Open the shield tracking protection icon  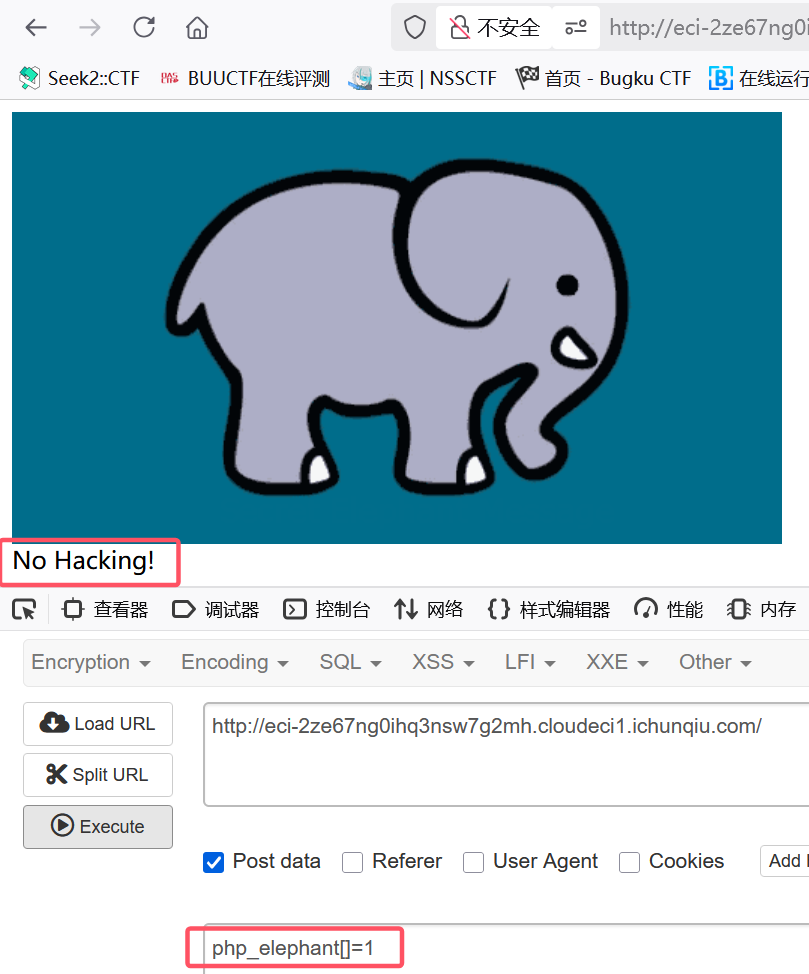(x=415, y=27)
